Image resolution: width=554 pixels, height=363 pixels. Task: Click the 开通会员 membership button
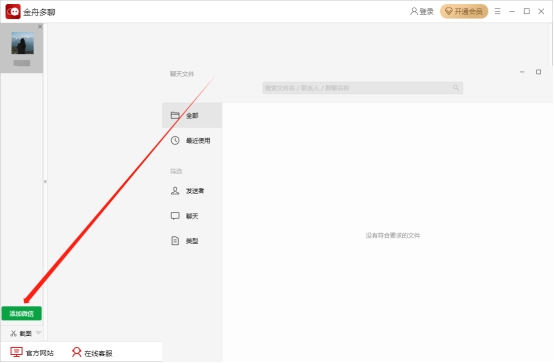pyautogui.click(x=464, y=11)
